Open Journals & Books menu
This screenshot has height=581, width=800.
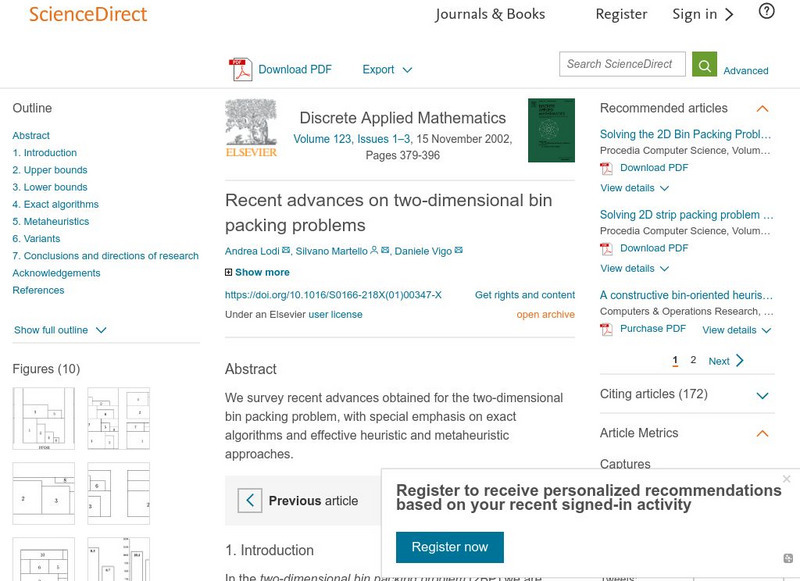490,14
